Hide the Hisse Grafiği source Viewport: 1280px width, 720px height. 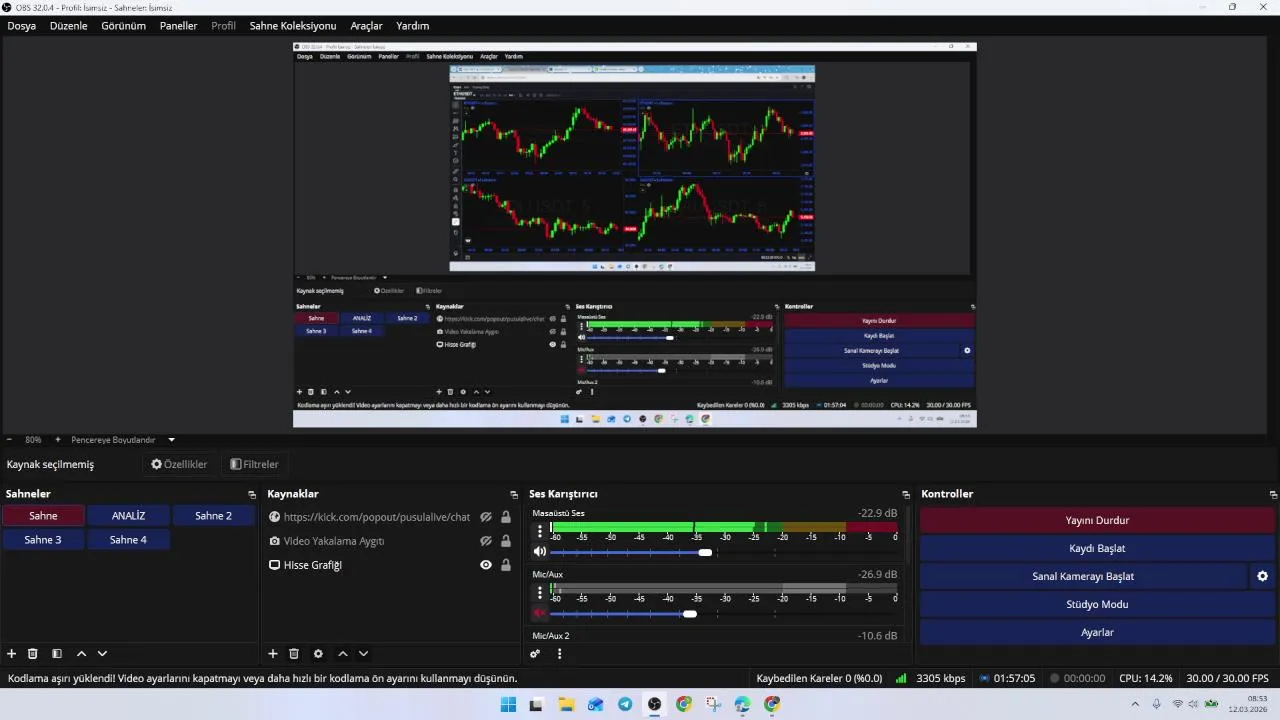(x=486, y=565)
